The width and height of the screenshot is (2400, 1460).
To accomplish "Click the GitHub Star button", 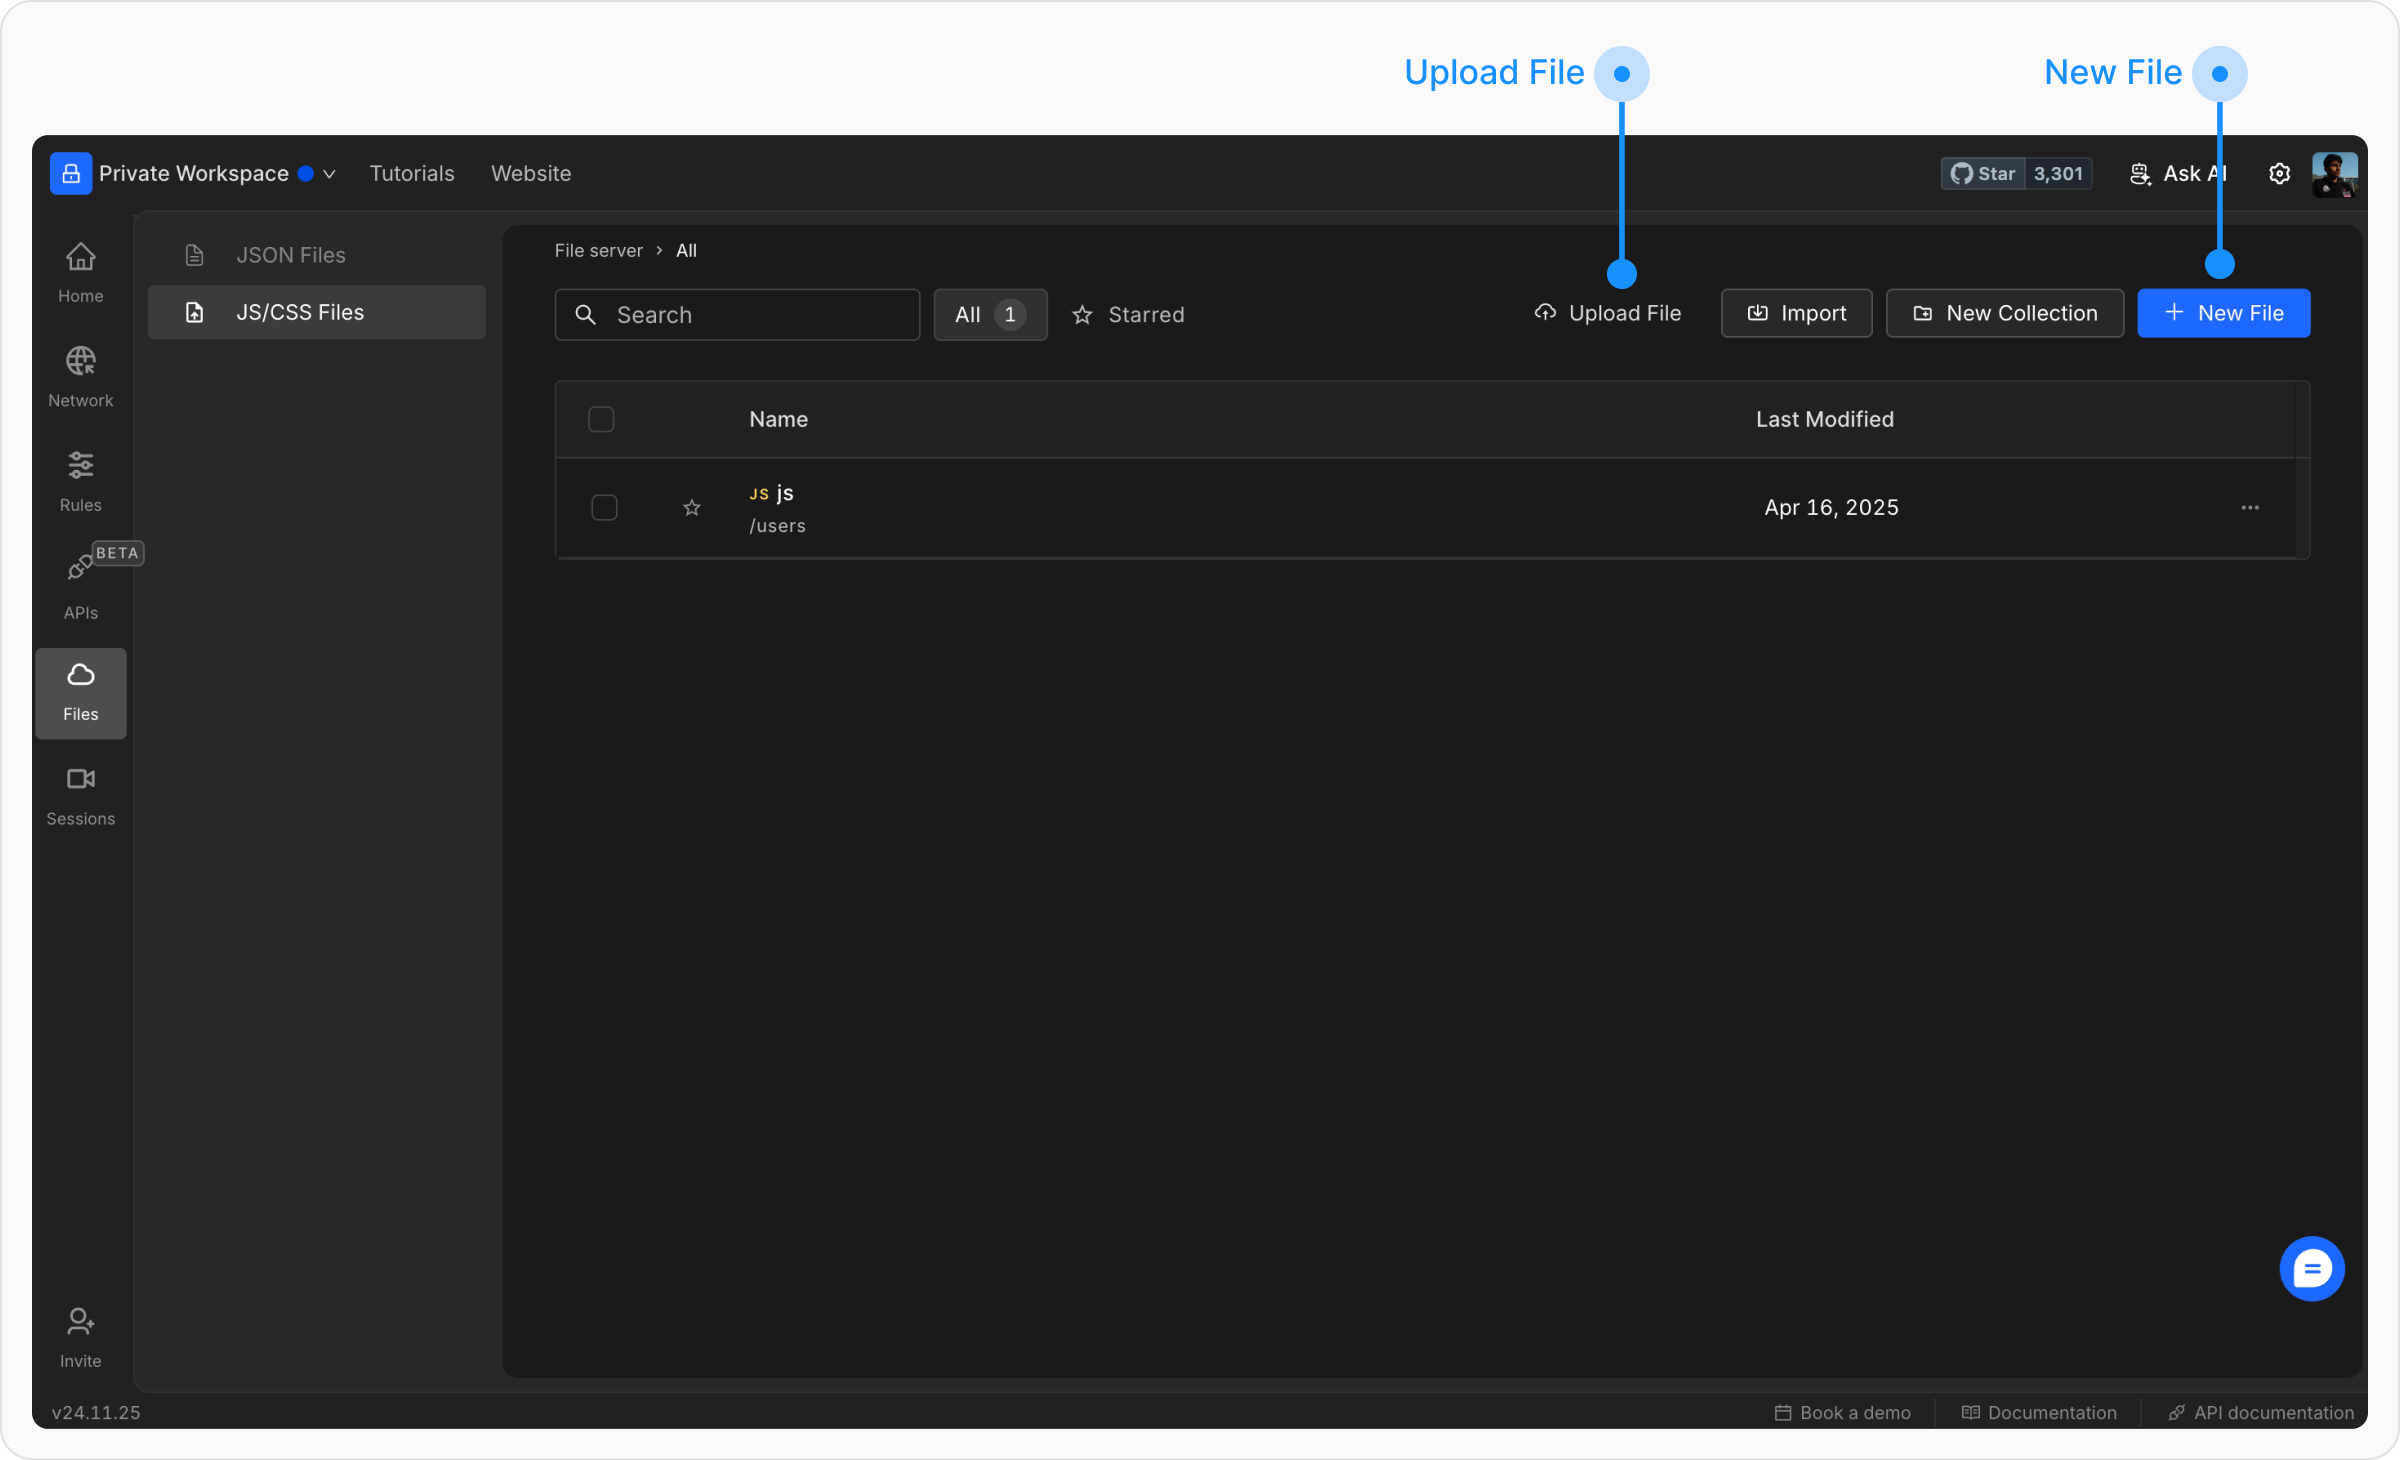I will [1982, 174].
